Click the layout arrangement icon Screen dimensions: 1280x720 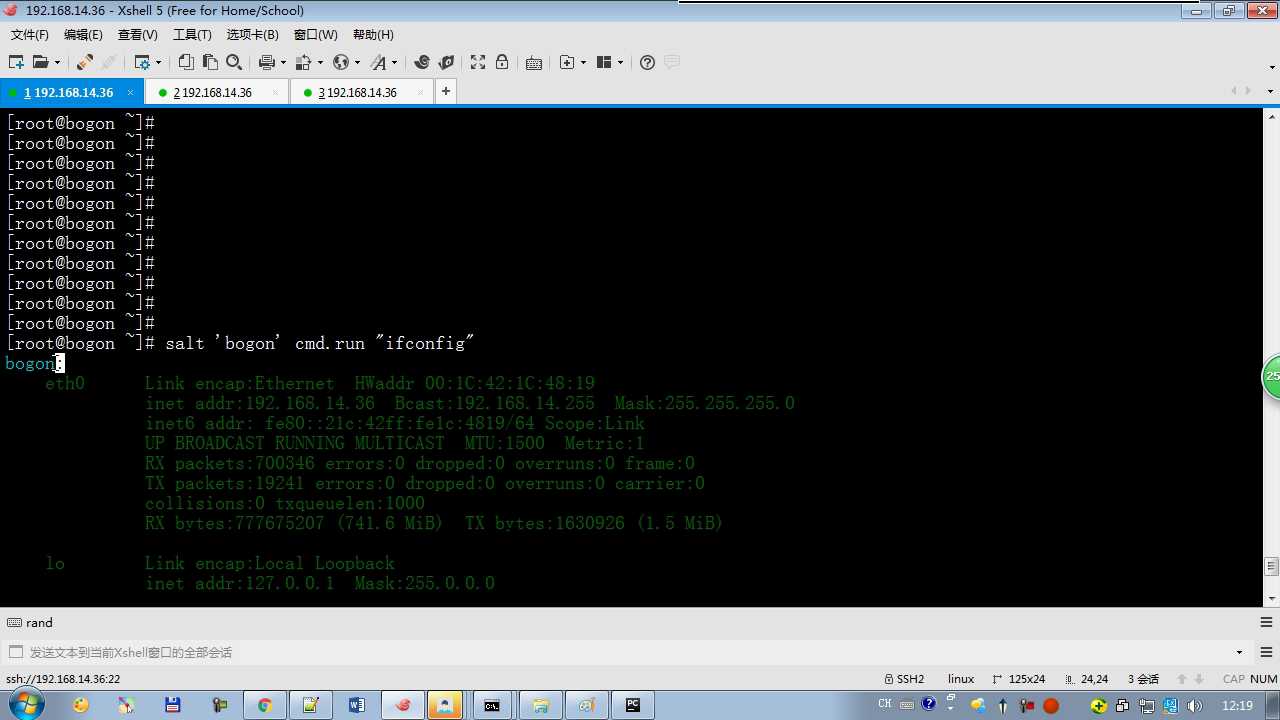[604, 62]
